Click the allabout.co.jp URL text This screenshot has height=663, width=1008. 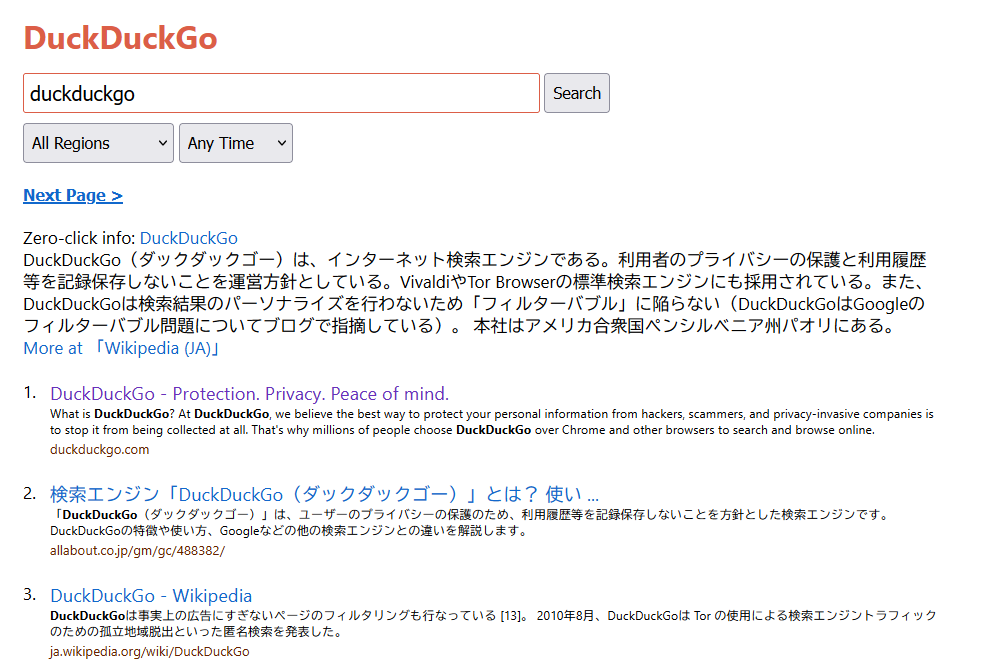[x=137, y=550]
